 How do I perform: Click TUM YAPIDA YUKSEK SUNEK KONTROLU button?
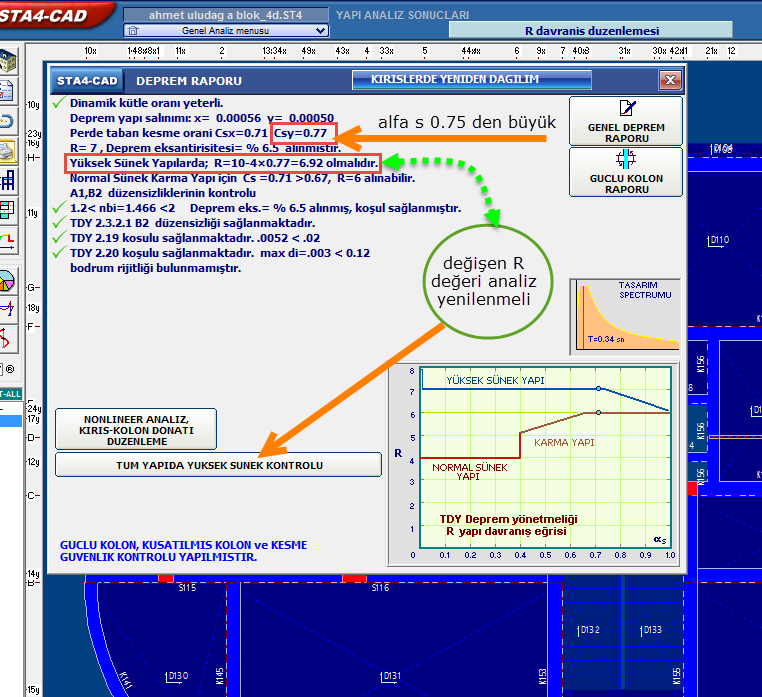click(x=218, y=465)
